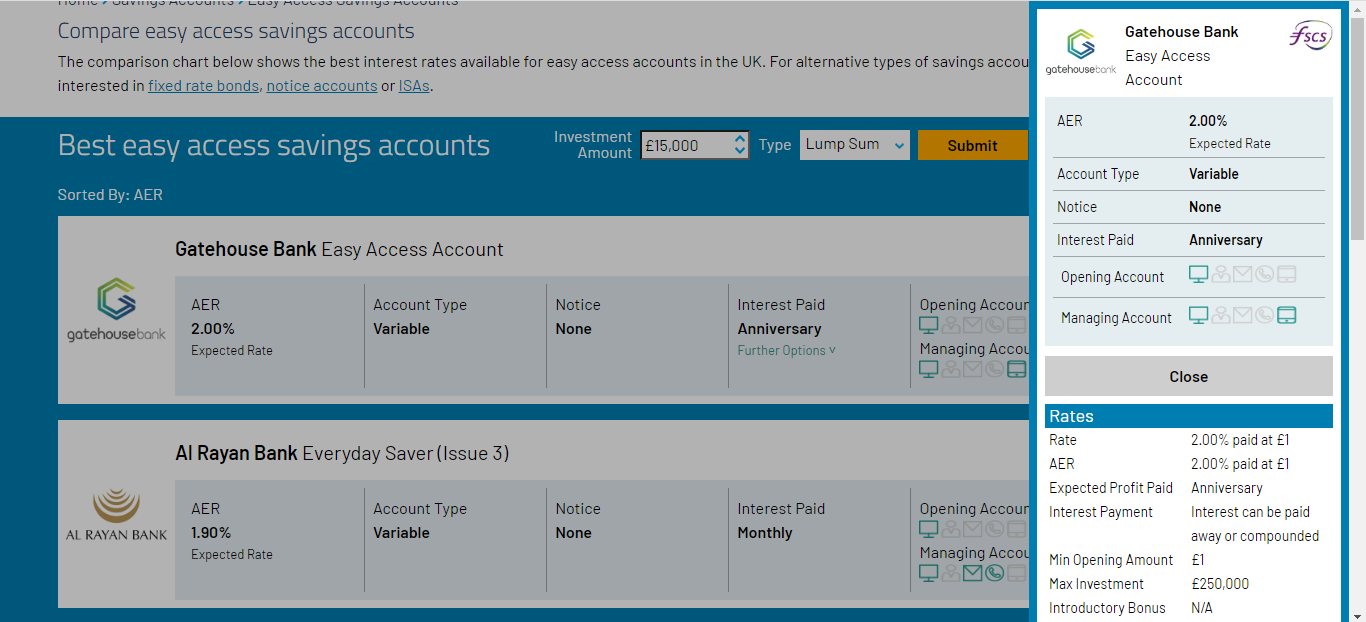The image size is (1366, 622).
Task: Click the branch managing icon on Al Rayan Bank card
Action: point(951,573)
